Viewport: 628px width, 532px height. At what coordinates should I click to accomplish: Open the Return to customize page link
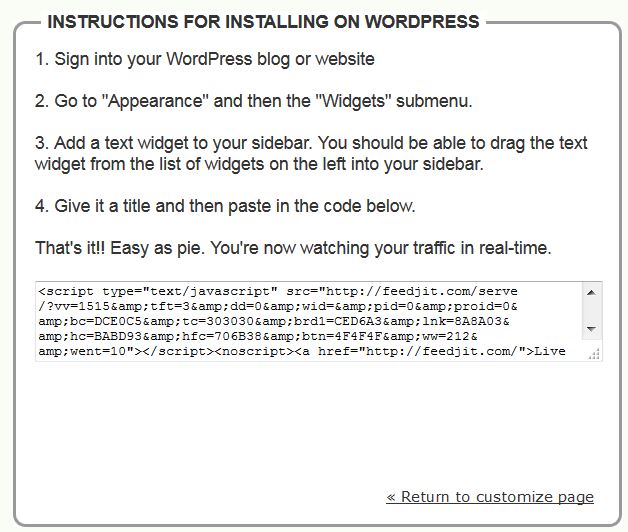pyautogui.click(x=490, y=497)
